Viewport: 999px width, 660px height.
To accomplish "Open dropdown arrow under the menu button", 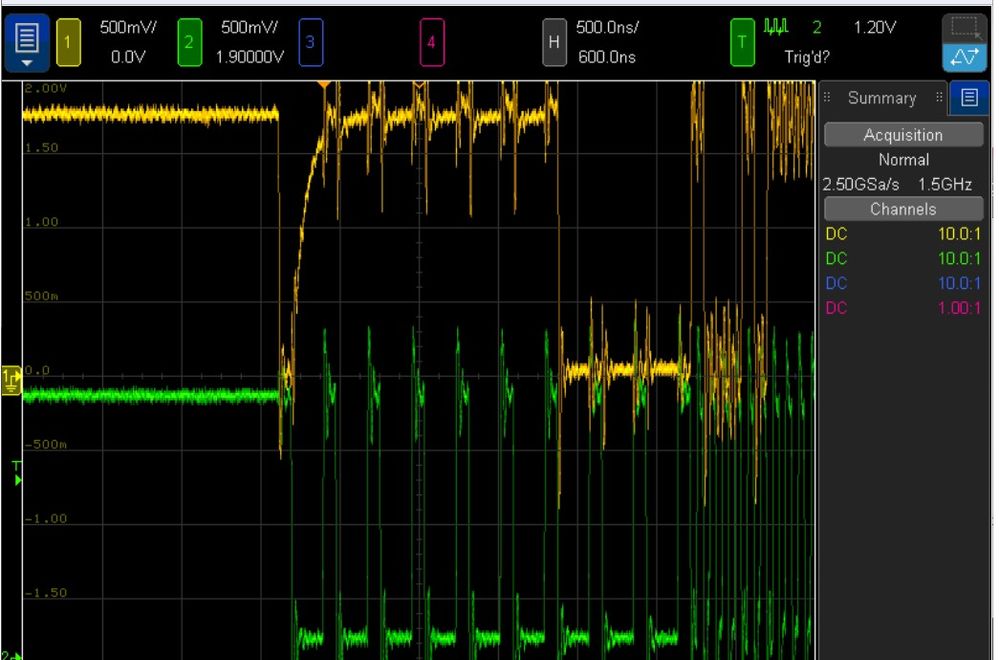I will pos(25,60).
